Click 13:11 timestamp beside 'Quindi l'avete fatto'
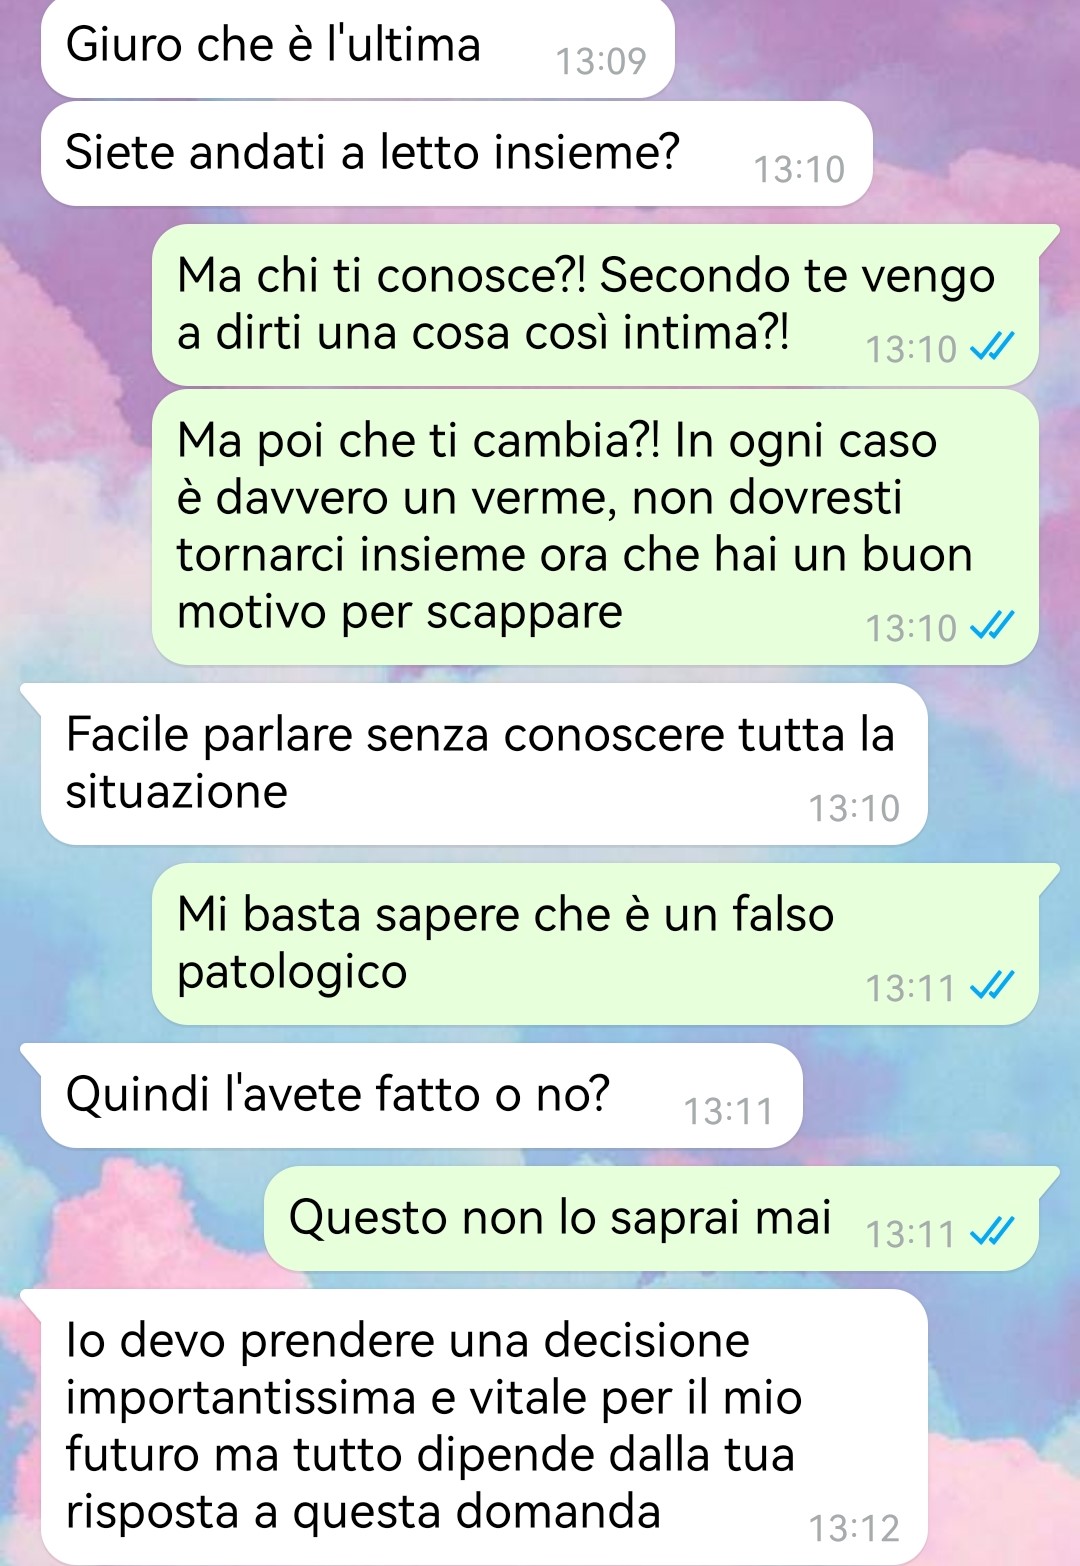Image resolution: width=1080 pixels, height=1566 pixels. (728, 1112)
